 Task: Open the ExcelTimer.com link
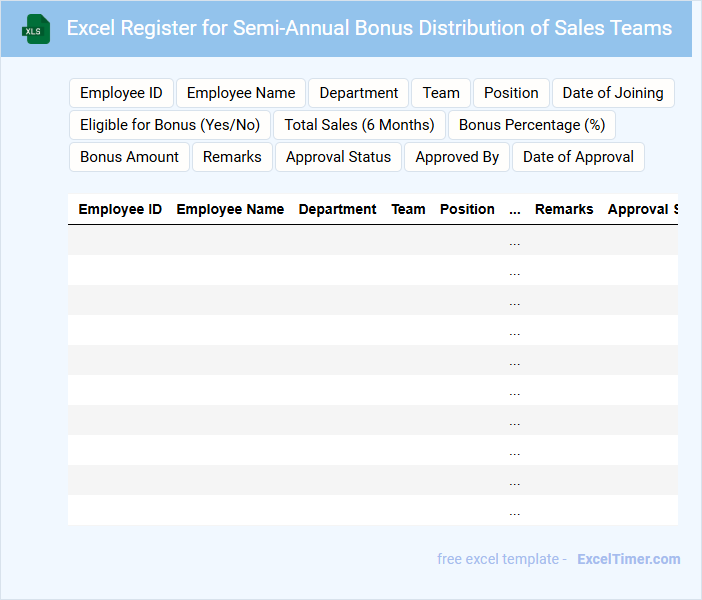[628, 559]
